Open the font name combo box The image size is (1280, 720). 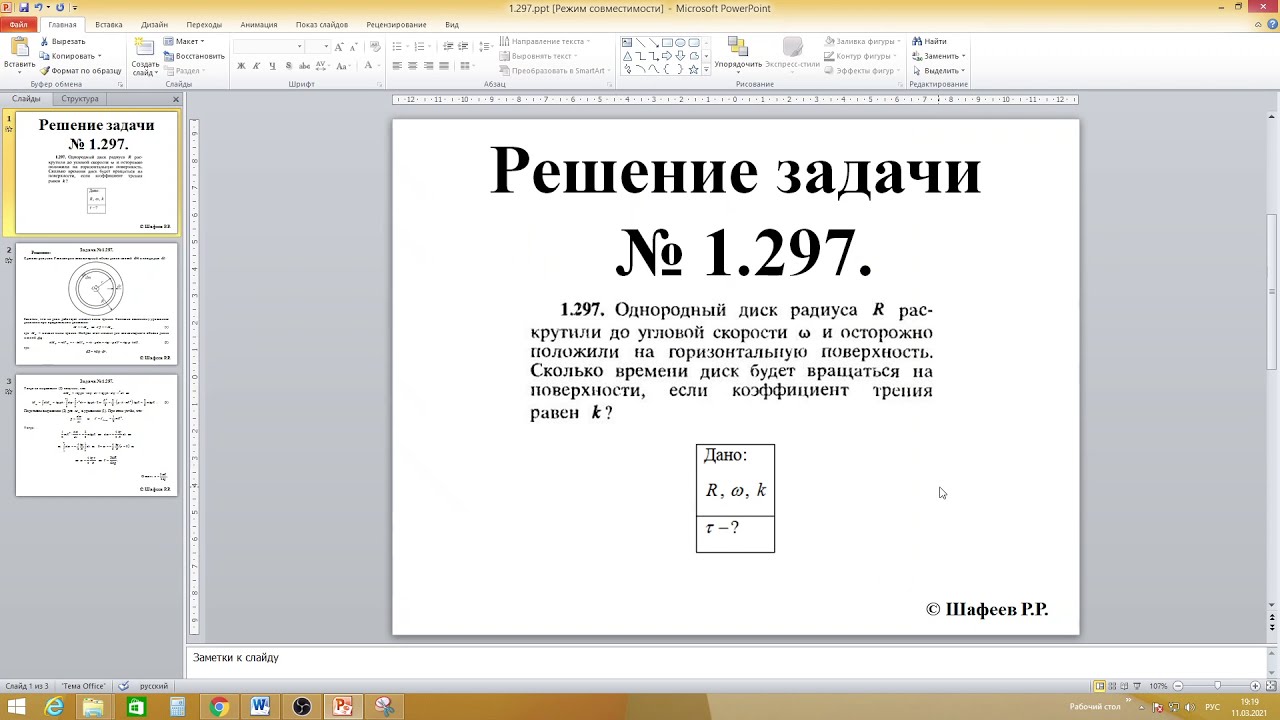click(x=268, y=47)
